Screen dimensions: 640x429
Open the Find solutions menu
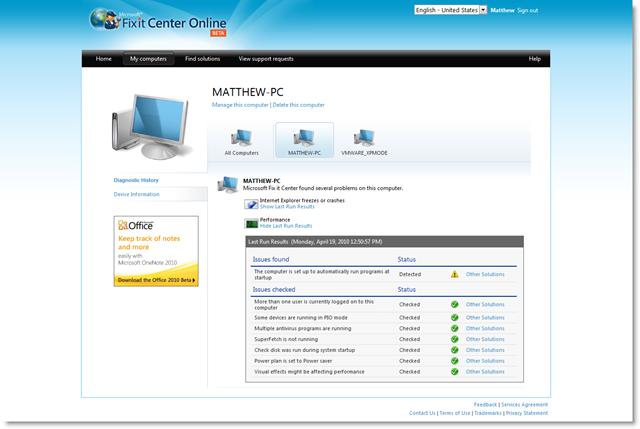[202, 59]
